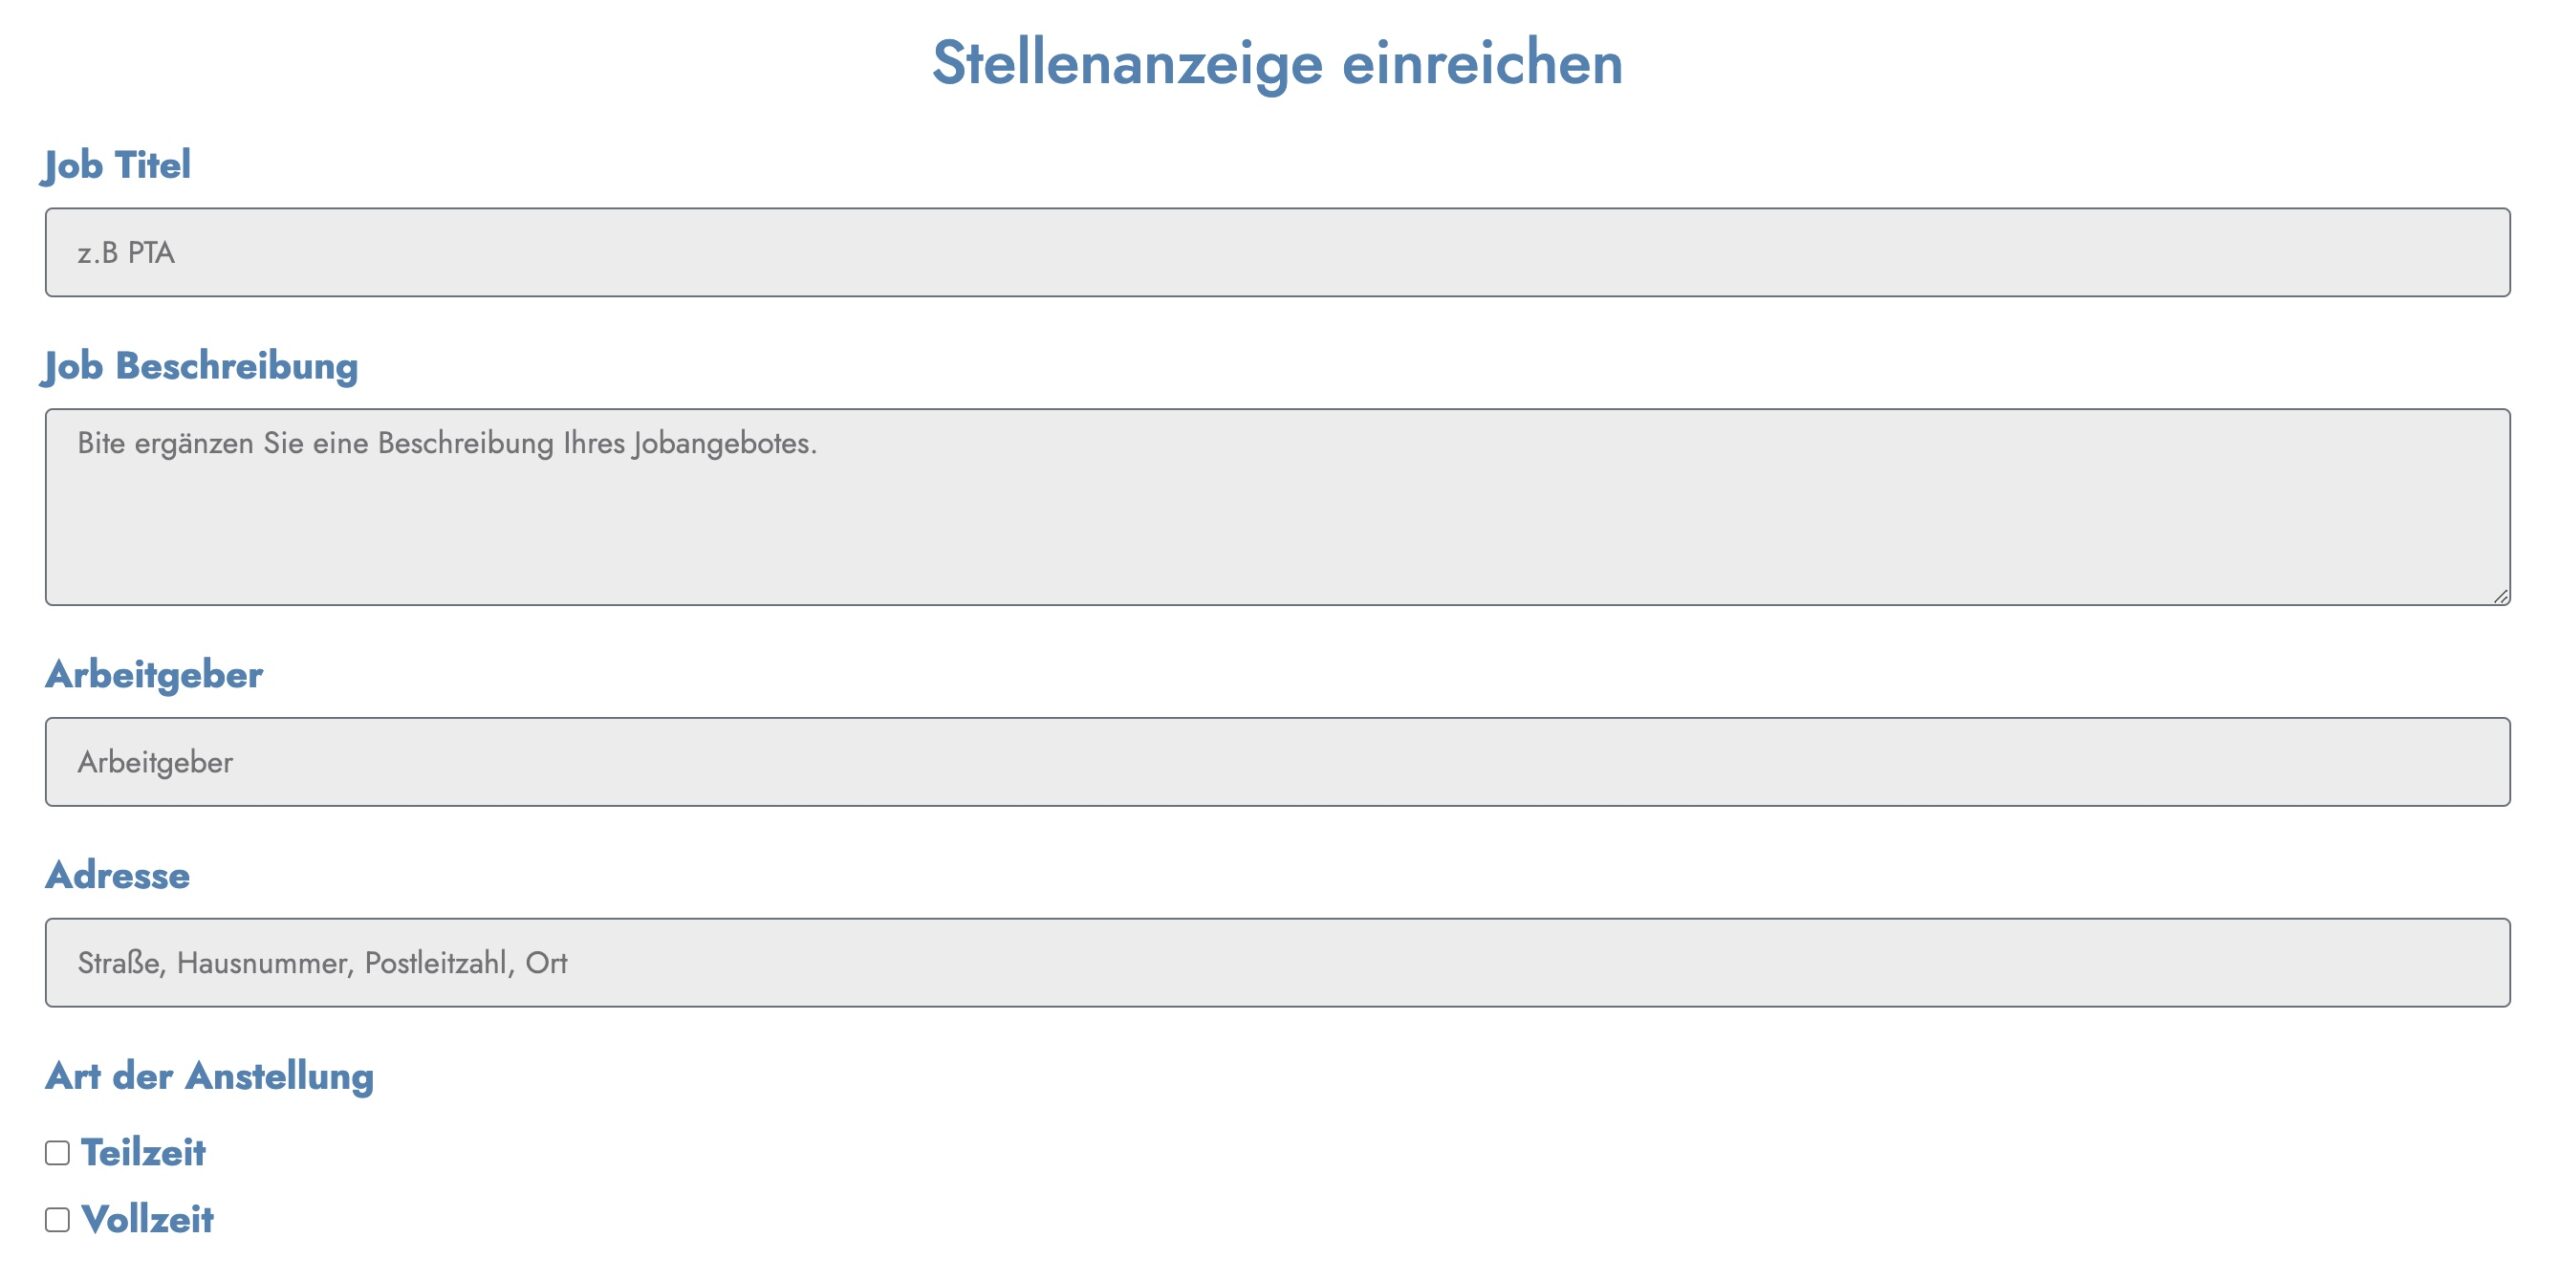Enable the Teilzeit checkbox
Image resolution: width=2560 pixels, height=1281 pixels.
tap(58, 1153)
